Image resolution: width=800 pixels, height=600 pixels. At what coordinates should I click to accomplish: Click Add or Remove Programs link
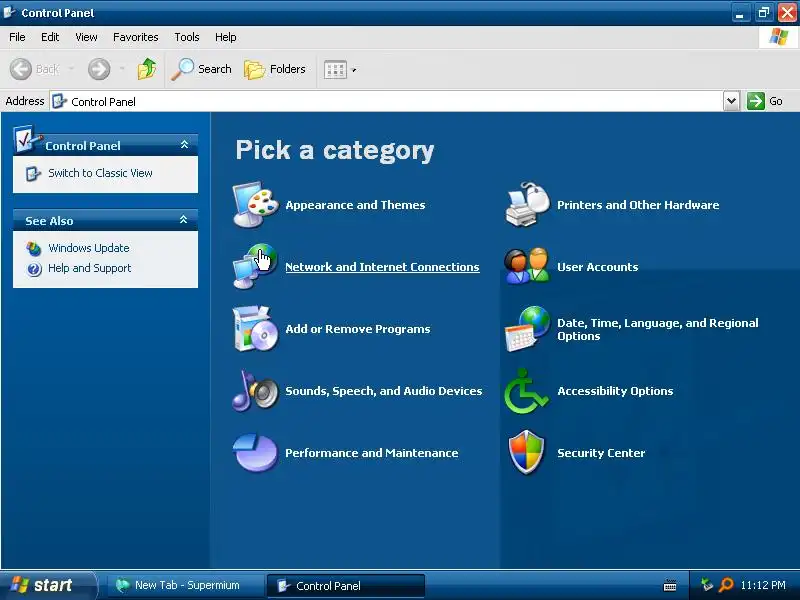click(x=358, y=329)
